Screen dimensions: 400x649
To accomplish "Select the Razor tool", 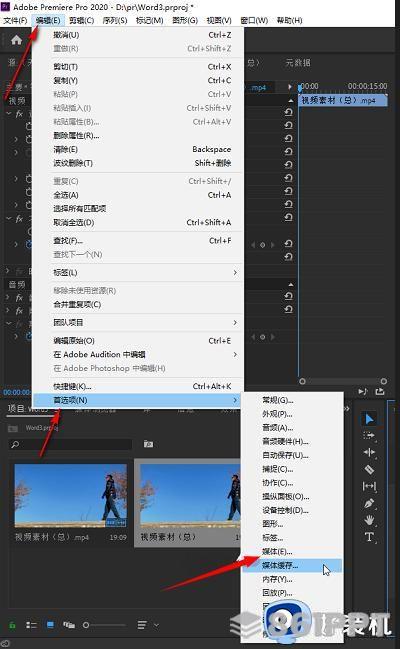I will (369, 469).
